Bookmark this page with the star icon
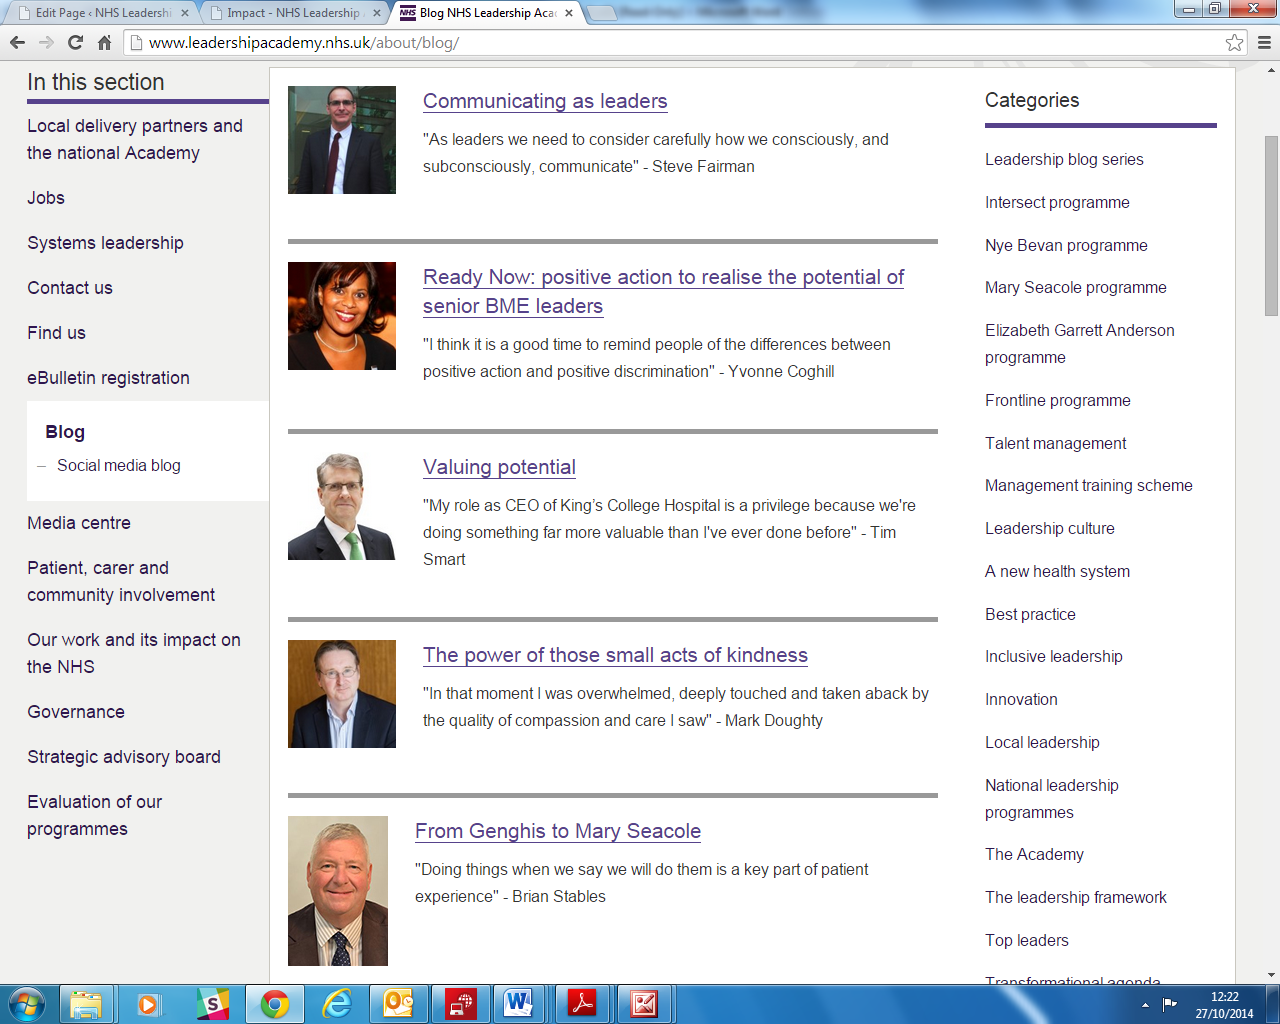 coord(1235,42)
